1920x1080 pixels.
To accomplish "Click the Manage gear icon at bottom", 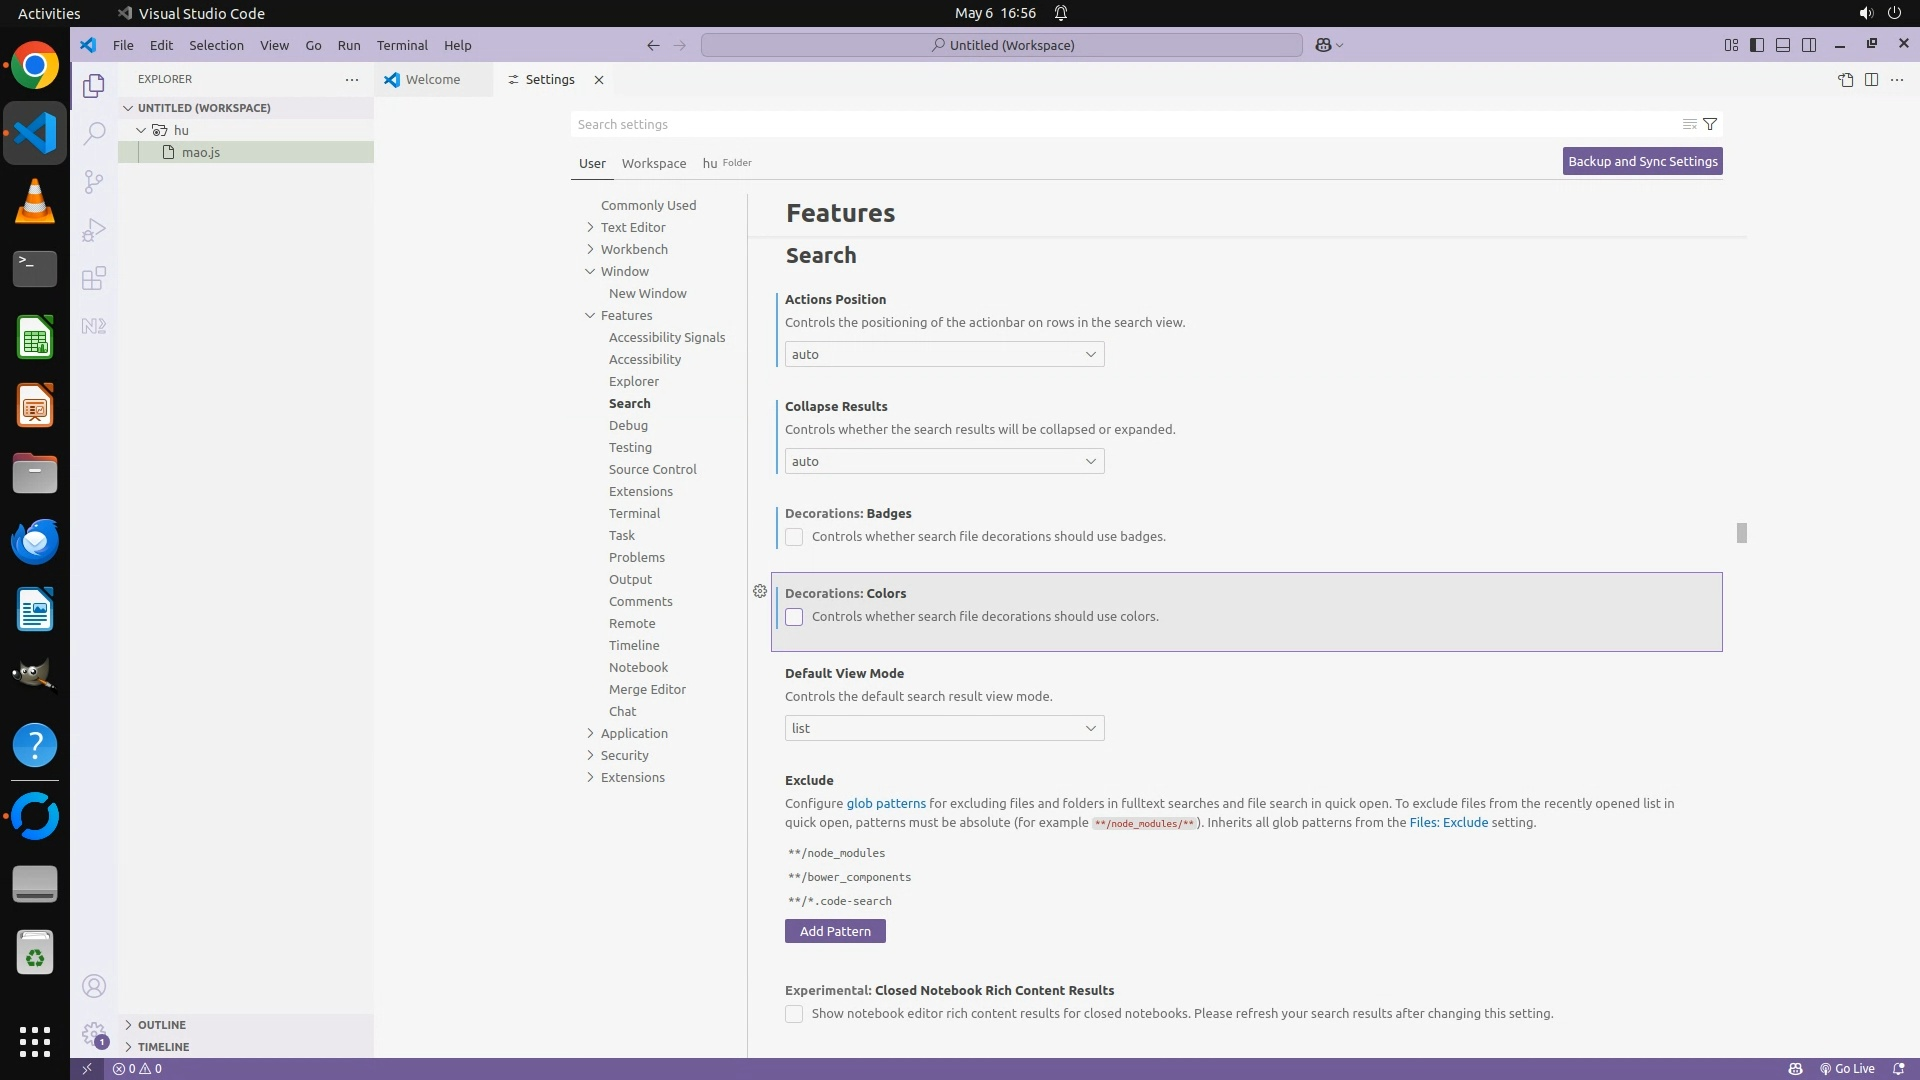I will tap(94, 1034).
